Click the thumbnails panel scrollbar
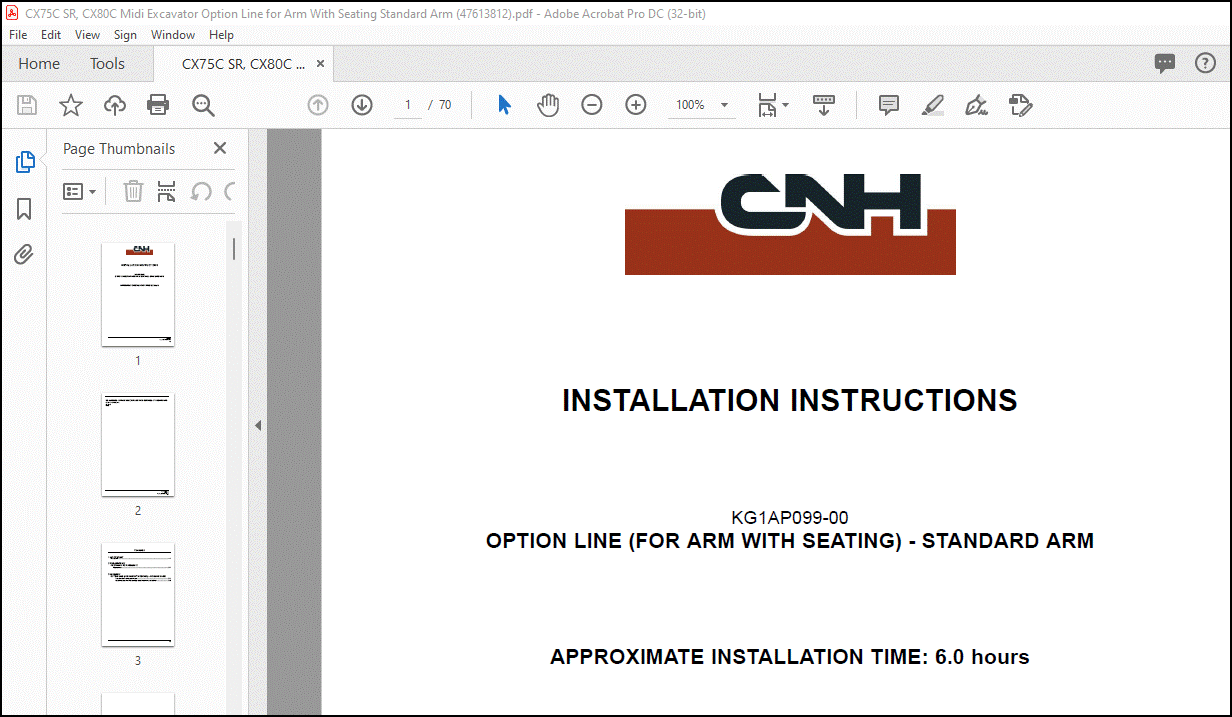This screenshot has height=717, width=1232. 234,248
